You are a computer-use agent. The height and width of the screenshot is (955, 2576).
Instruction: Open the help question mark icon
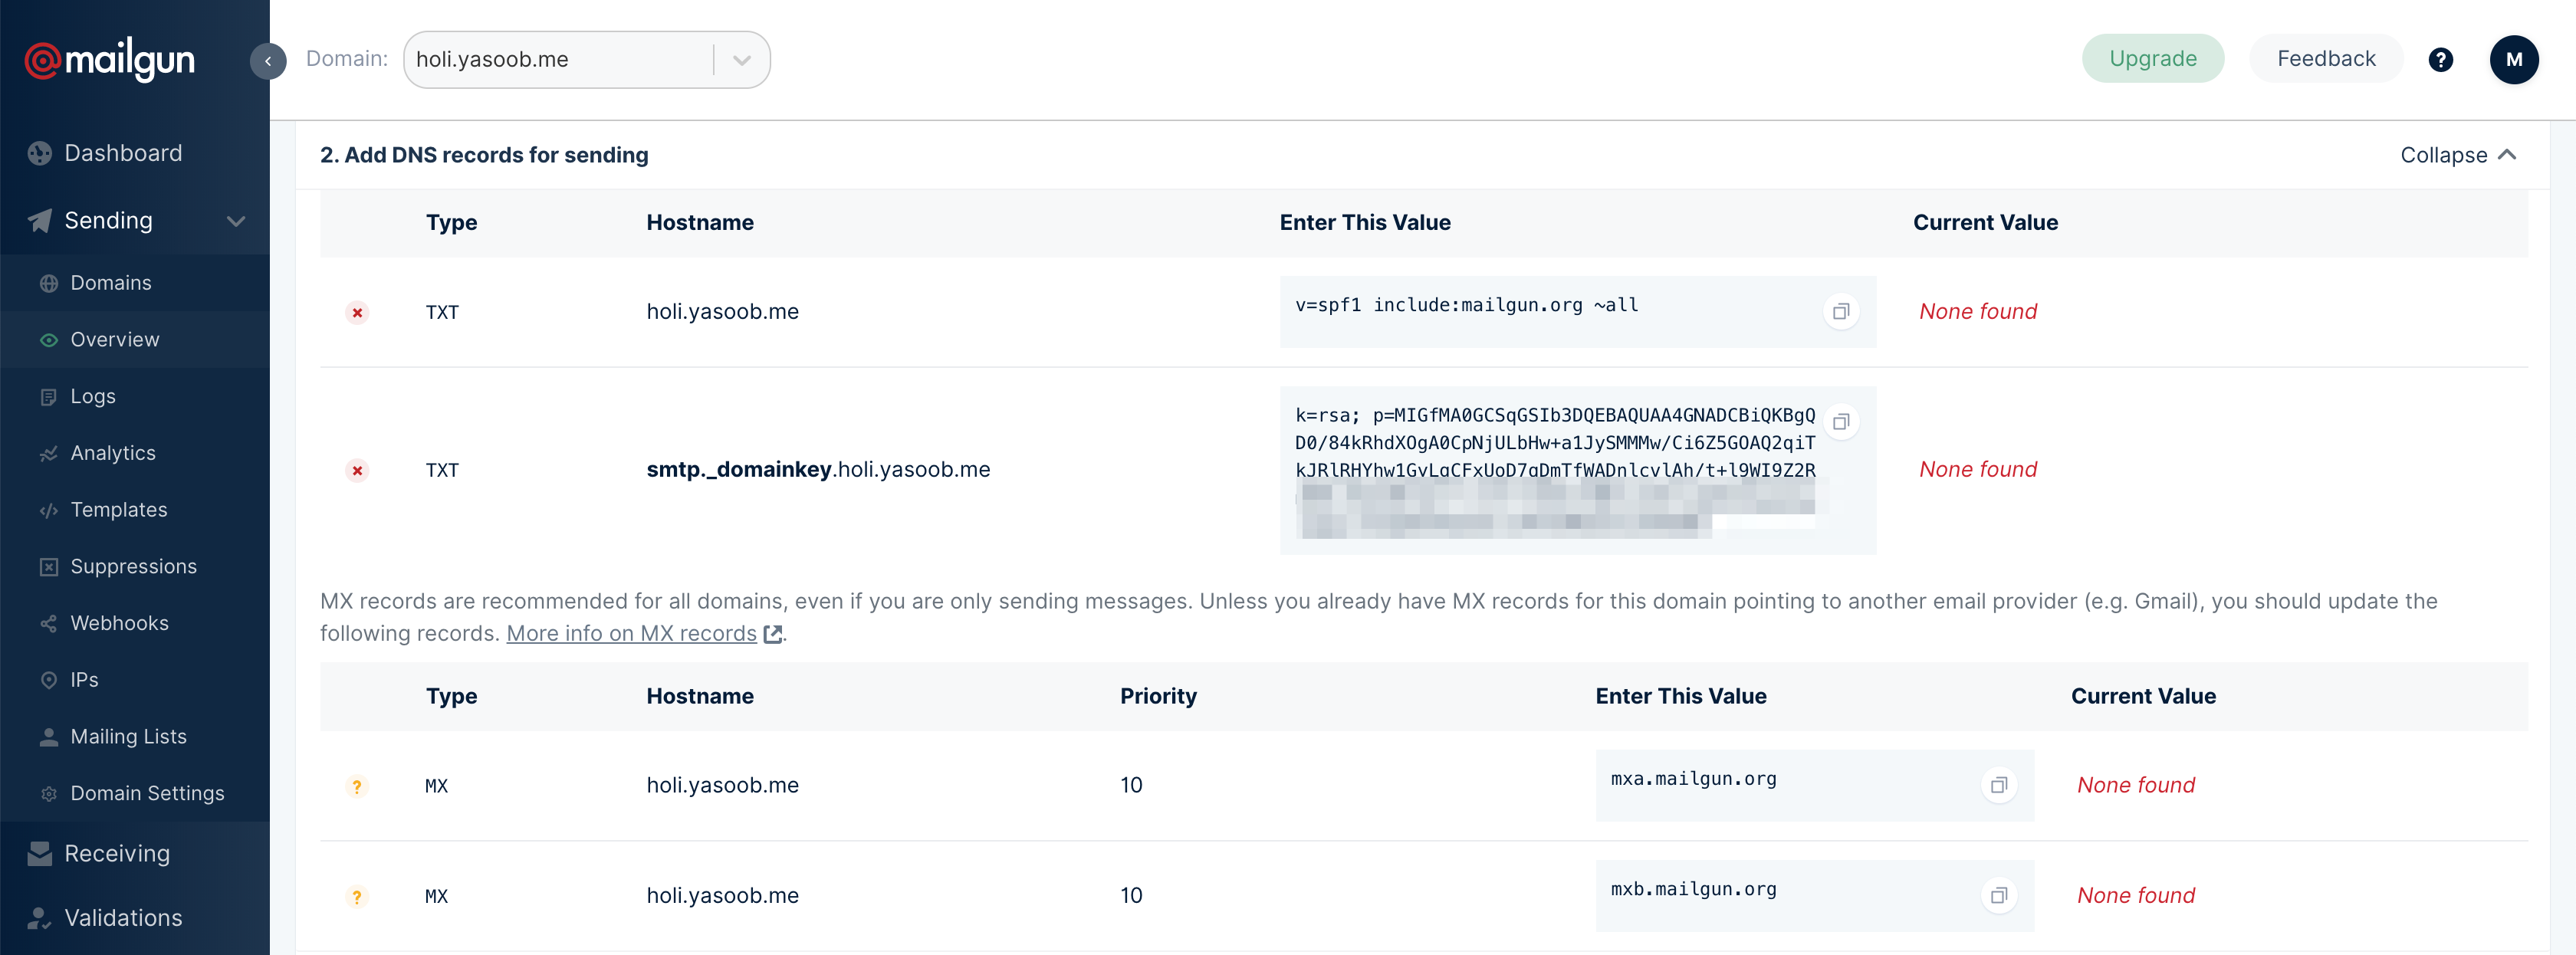pos(2440,60)
